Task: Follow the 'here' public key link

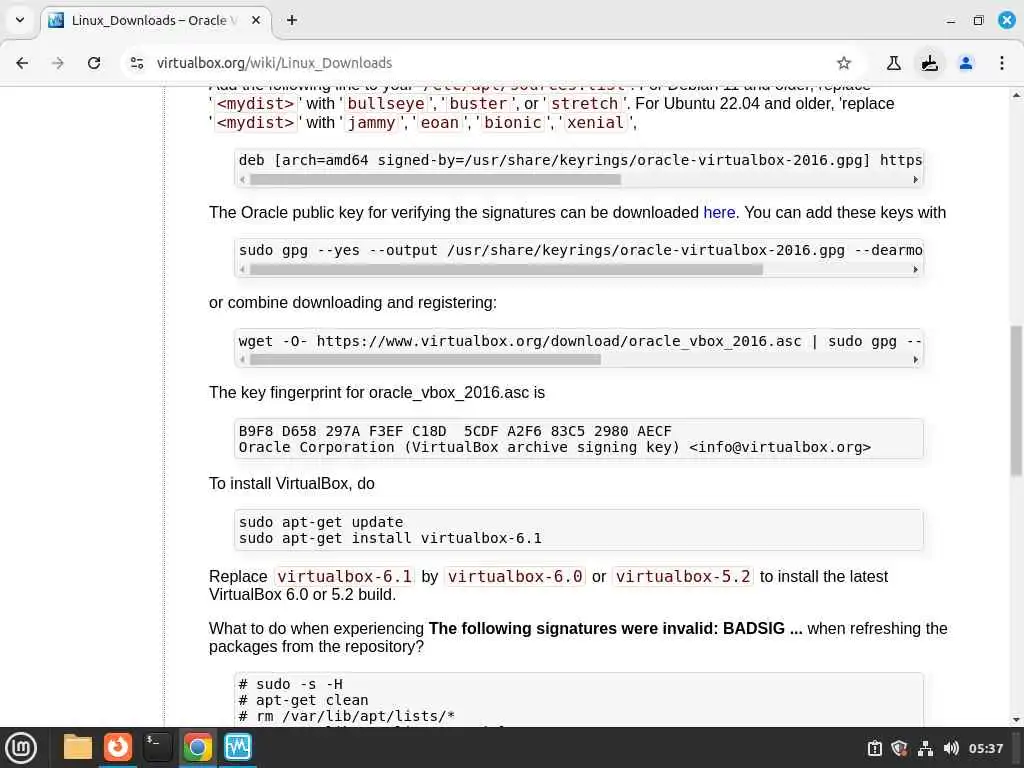Action: point(719,212)
